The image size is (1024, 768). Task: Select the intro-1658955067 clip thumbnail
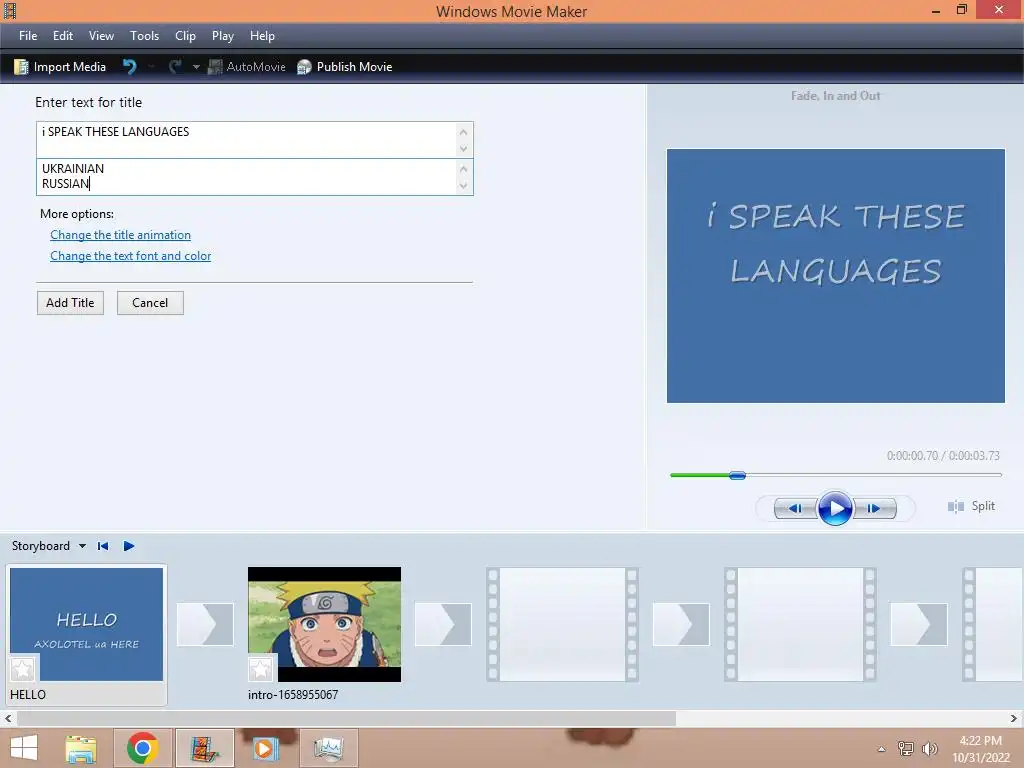325,624
